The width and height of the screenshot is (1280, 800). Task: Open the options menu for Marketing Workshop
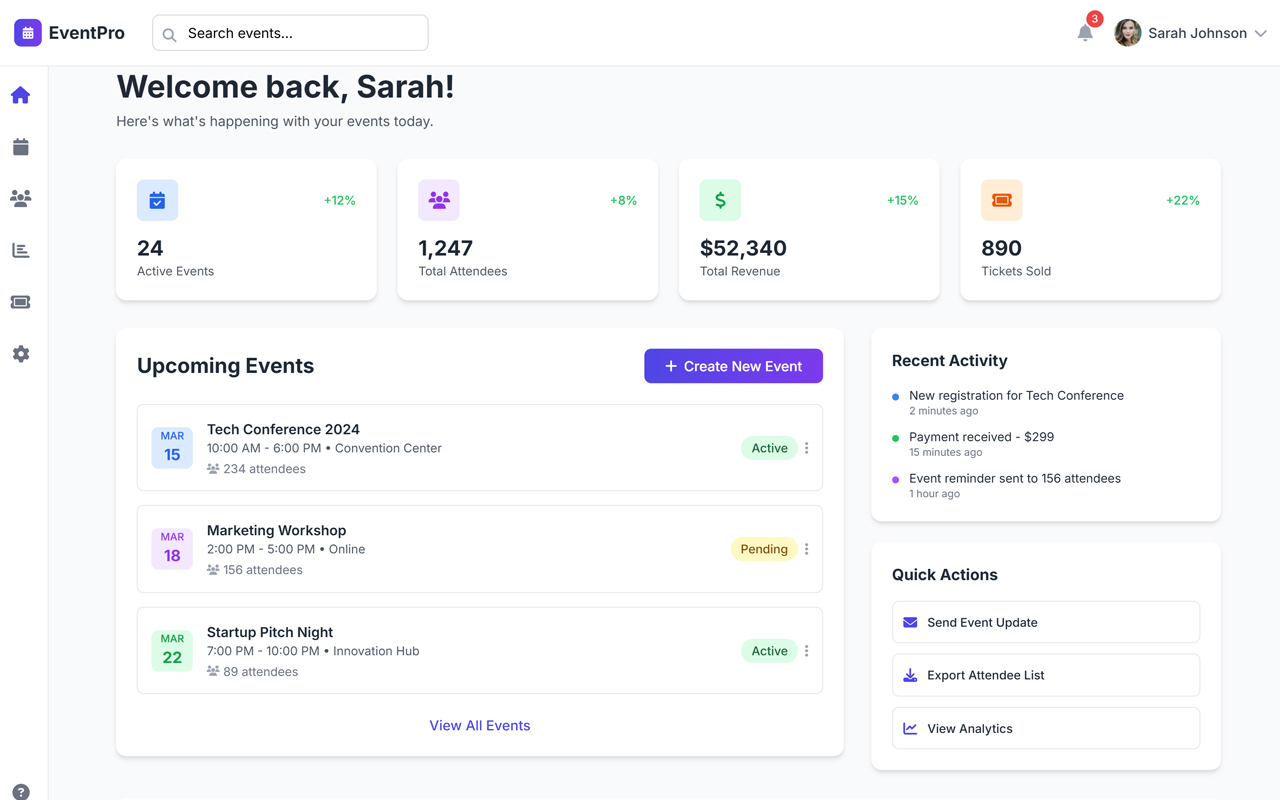[806, 548]
